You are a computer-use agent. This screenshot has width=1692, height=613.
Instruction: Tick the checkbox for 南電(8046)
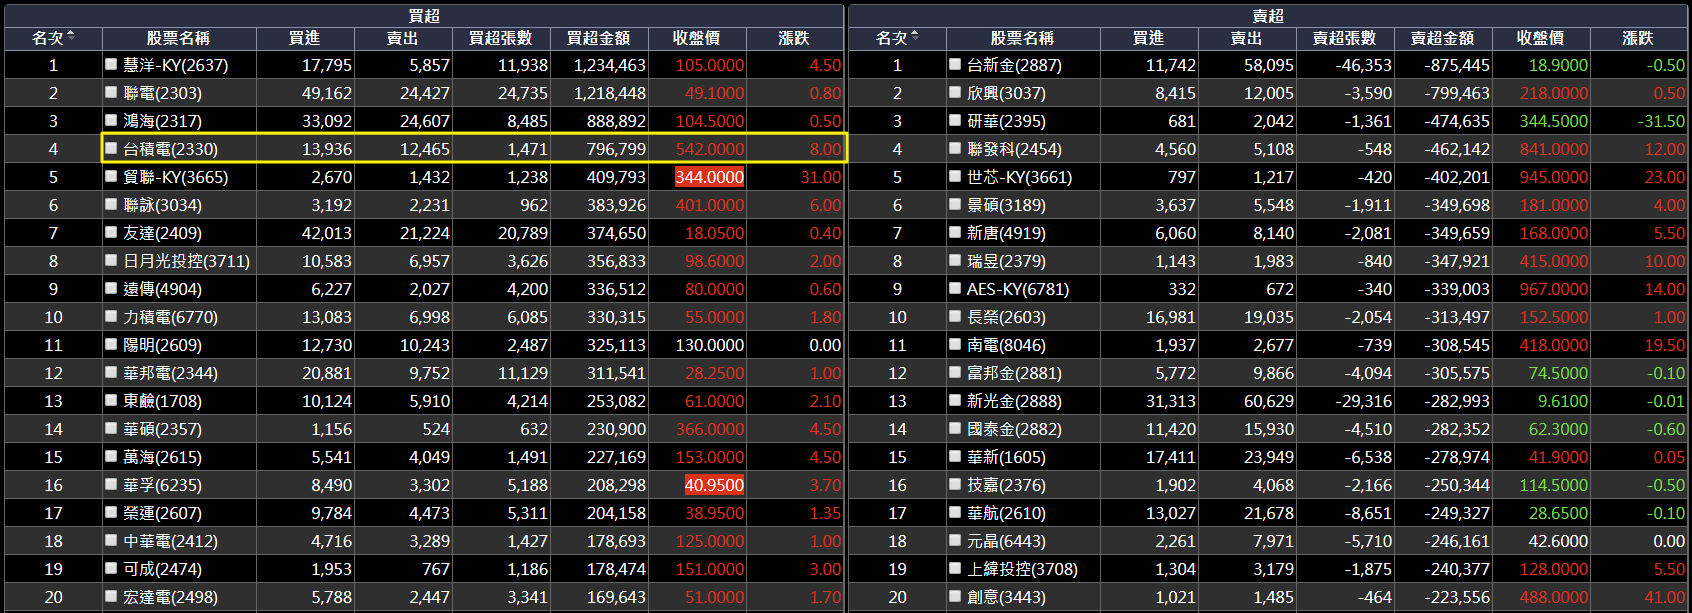[955, 344]
